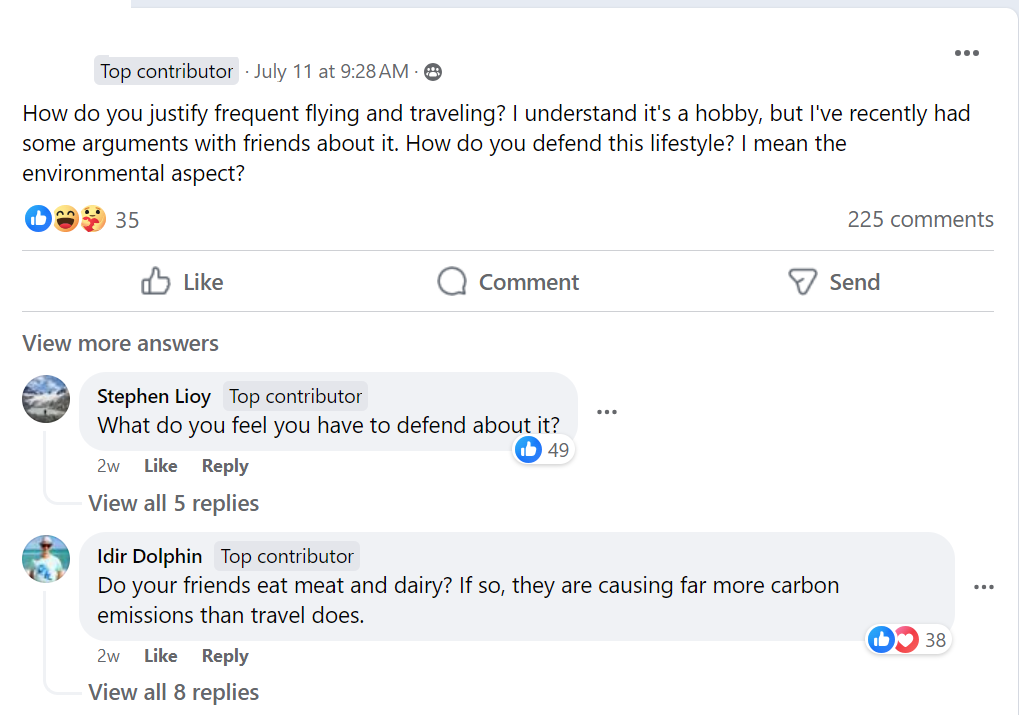Click the thumbs-up Like icon on the post
The height and width of the screenshot is (715, 1019).
pyautogui.click(x=156, y=282)
